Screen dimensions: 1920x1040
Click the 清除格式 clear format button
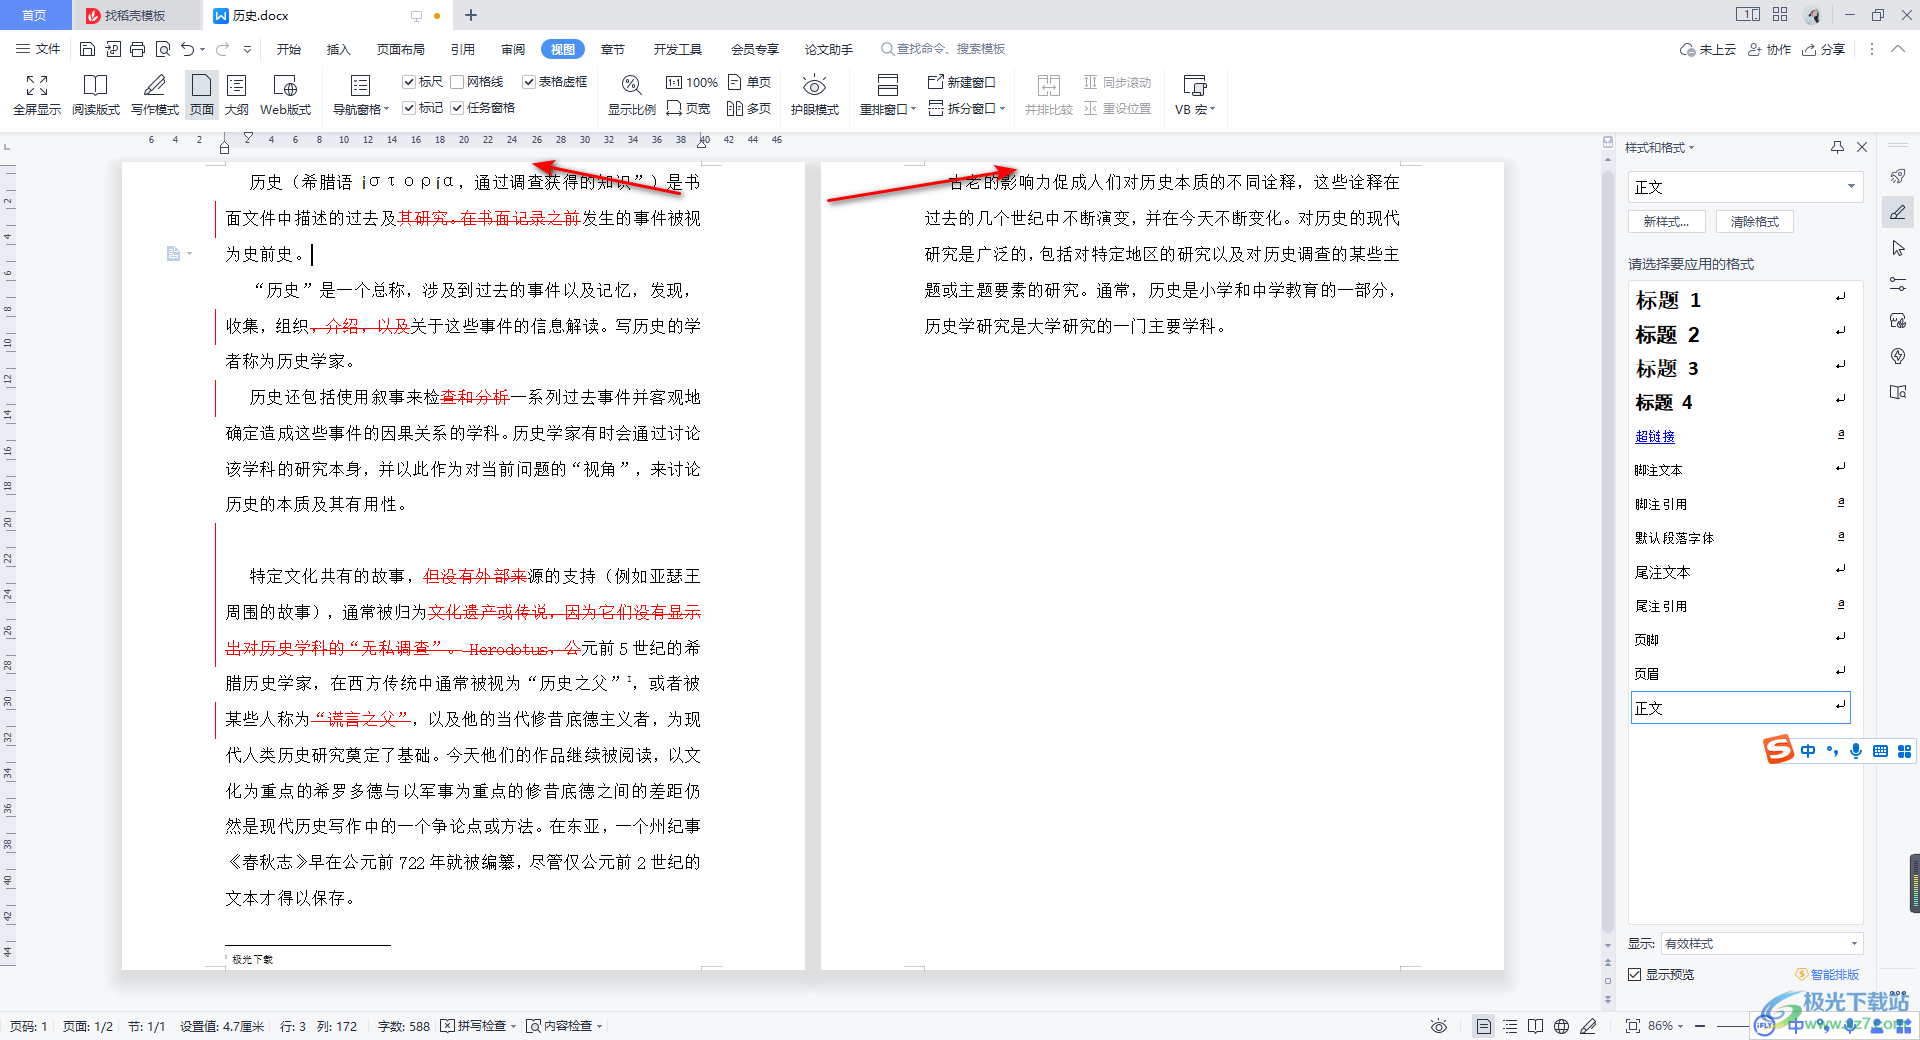[x=1755, y=222]
